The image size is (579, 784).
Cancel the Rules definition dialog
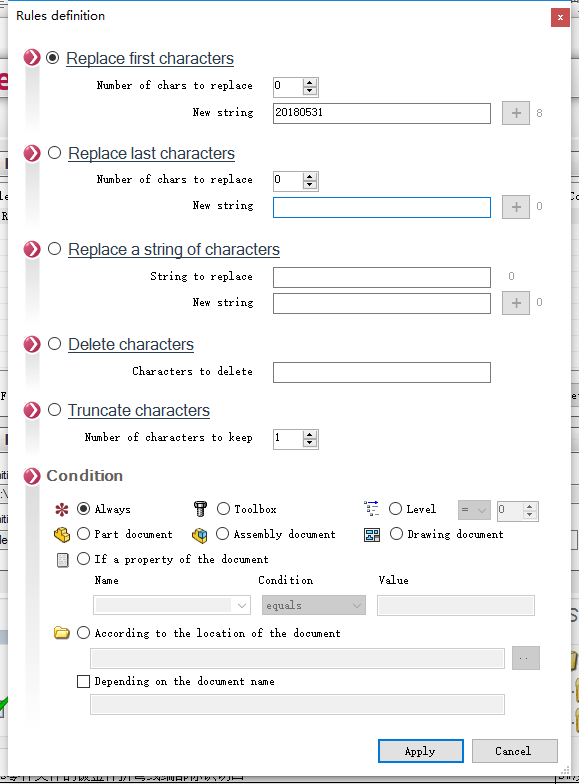514,751
